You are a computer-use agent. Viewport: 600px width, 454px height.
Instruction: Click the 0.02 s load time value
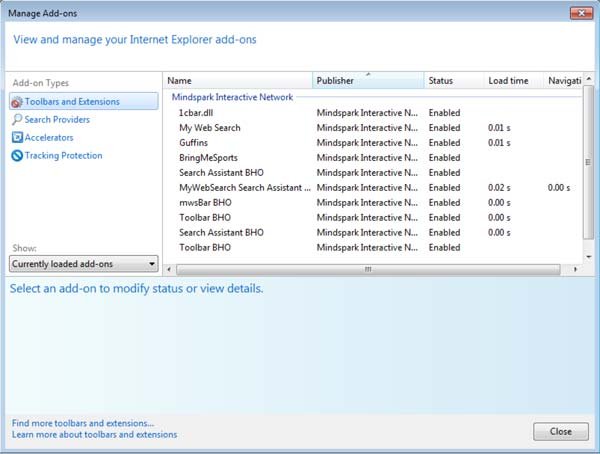(x=499, y=188)
